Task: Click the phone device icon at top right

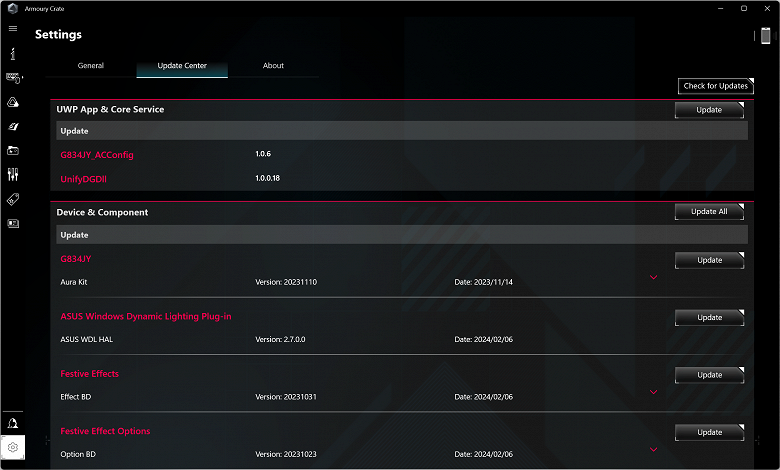Action: point(766,36)
